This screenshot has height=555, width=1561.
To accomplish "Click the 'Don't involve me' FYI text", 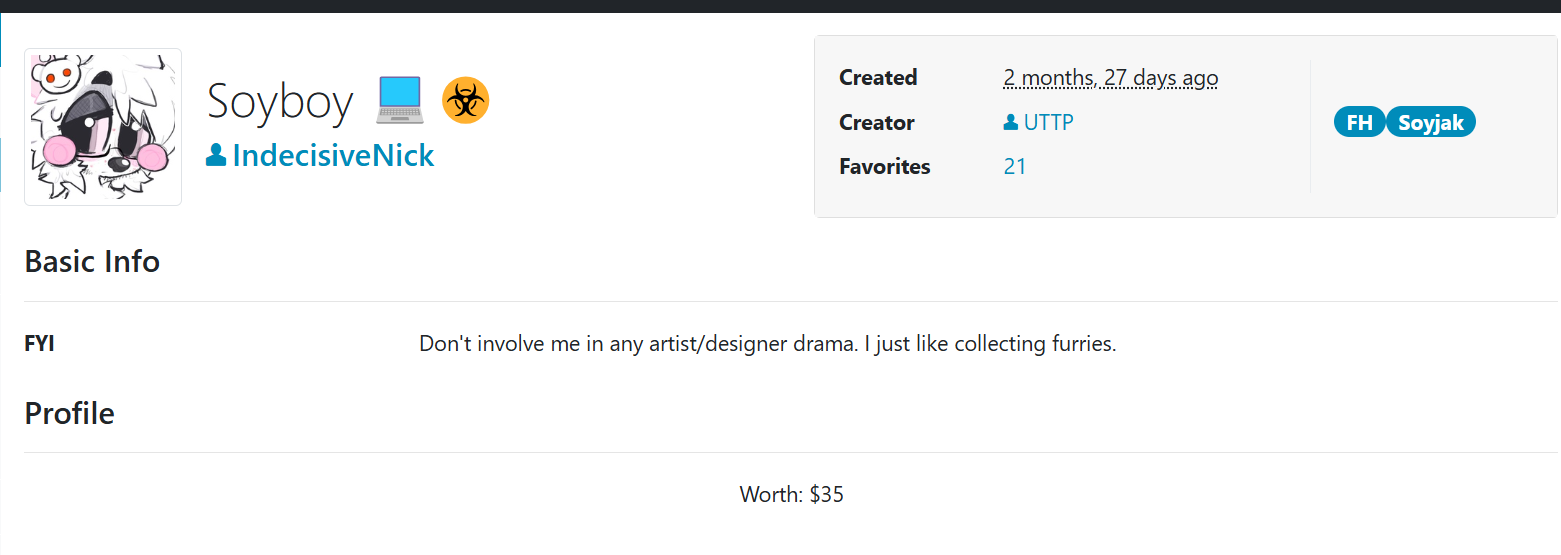I will [767, 344].
